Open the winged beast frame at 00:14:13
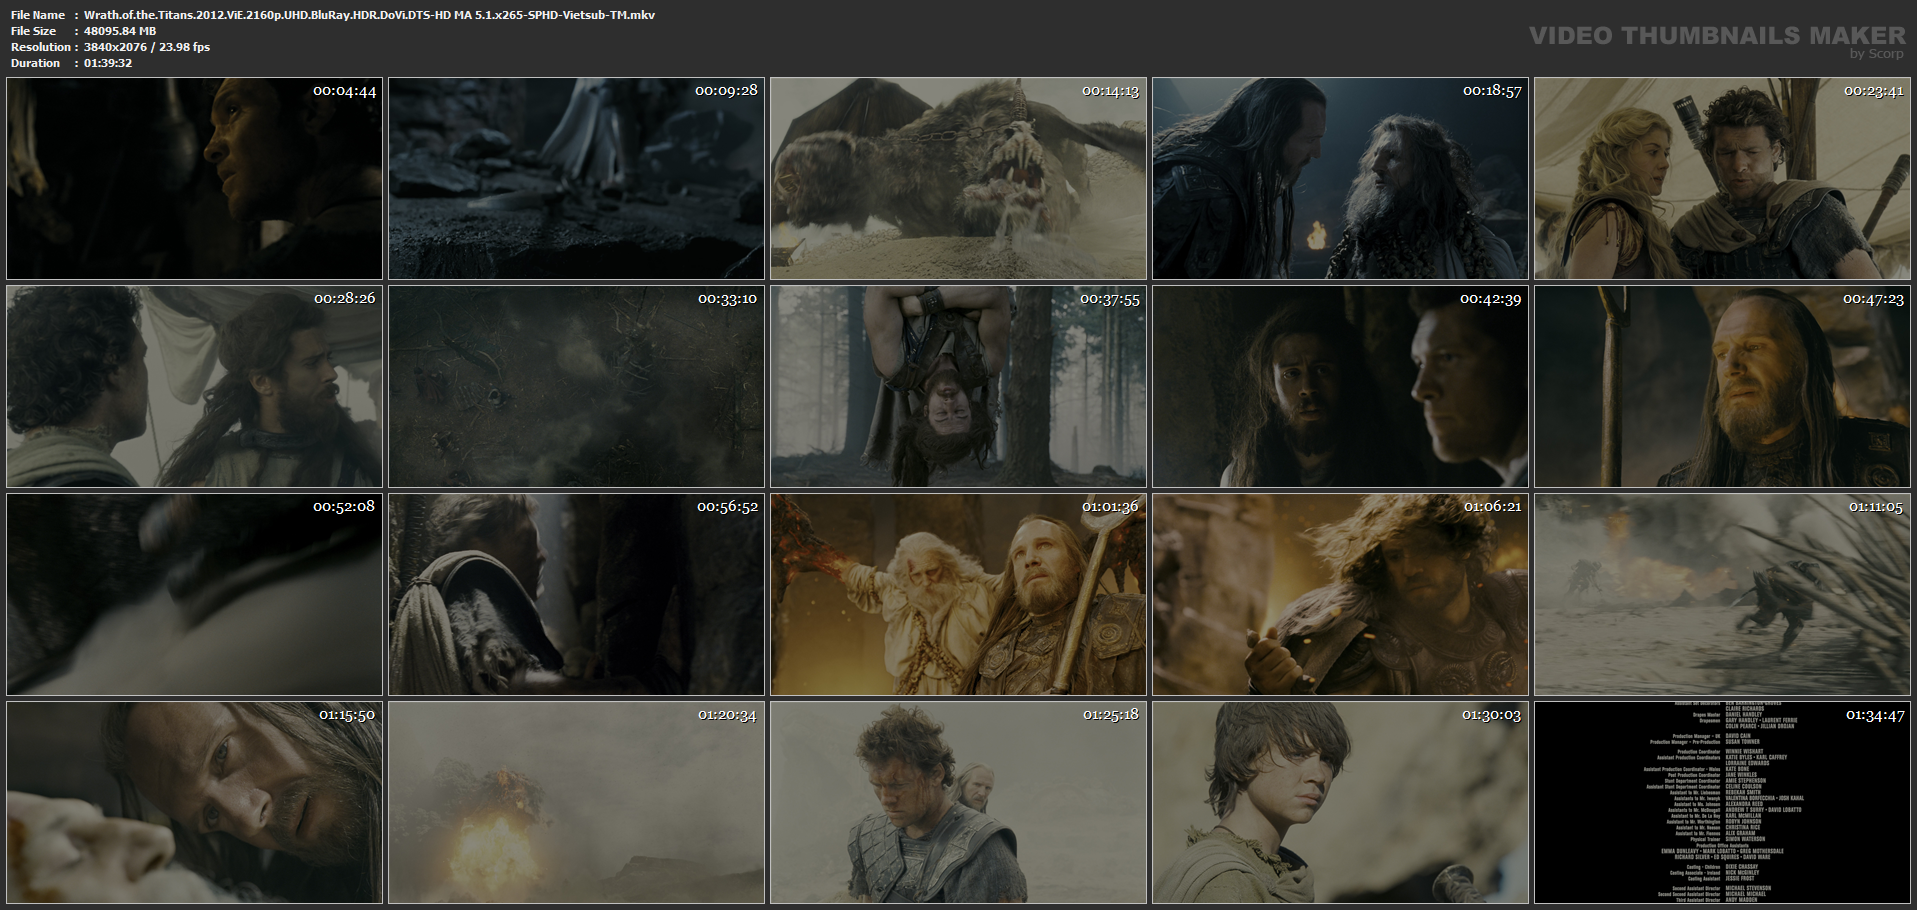Viewport: 1917px width, 910px height. (x=958, y=179)
